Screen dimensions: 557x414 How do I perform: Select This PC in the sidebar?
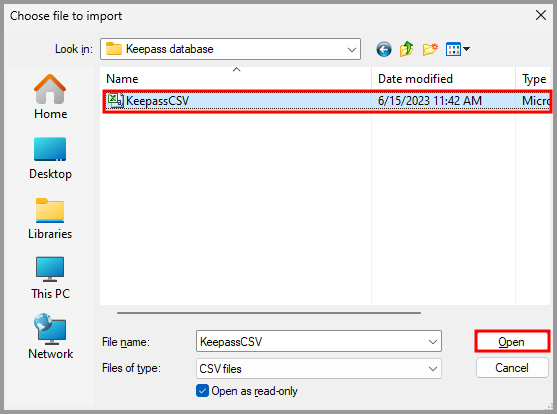[50, 278]
